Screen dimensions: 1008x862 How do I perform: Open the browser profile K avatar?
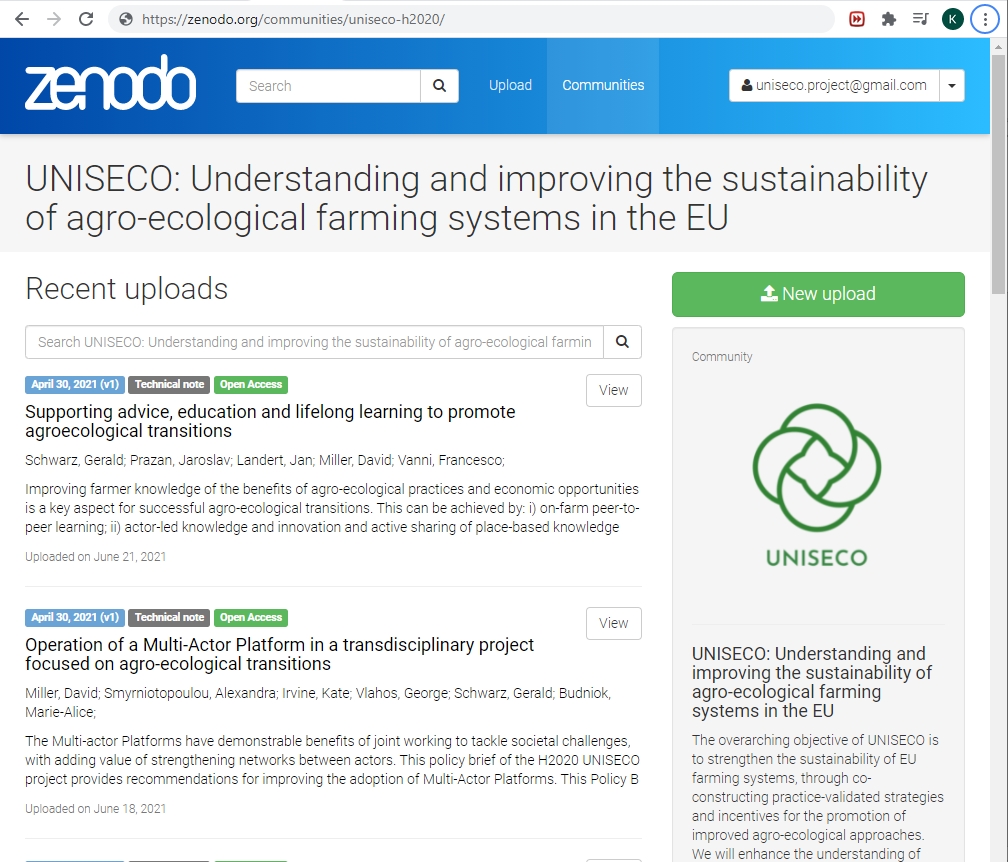pos(953,19)
